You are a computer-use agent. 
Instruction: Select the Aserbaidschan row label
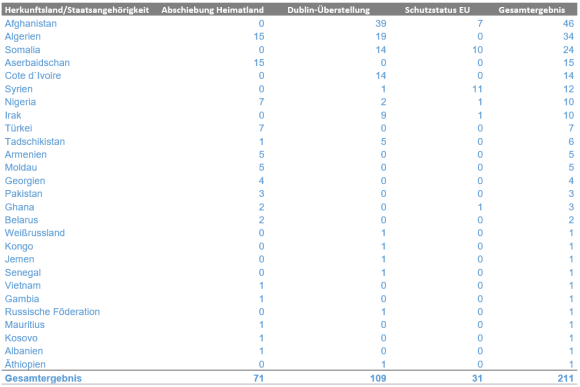pos(37,63)
